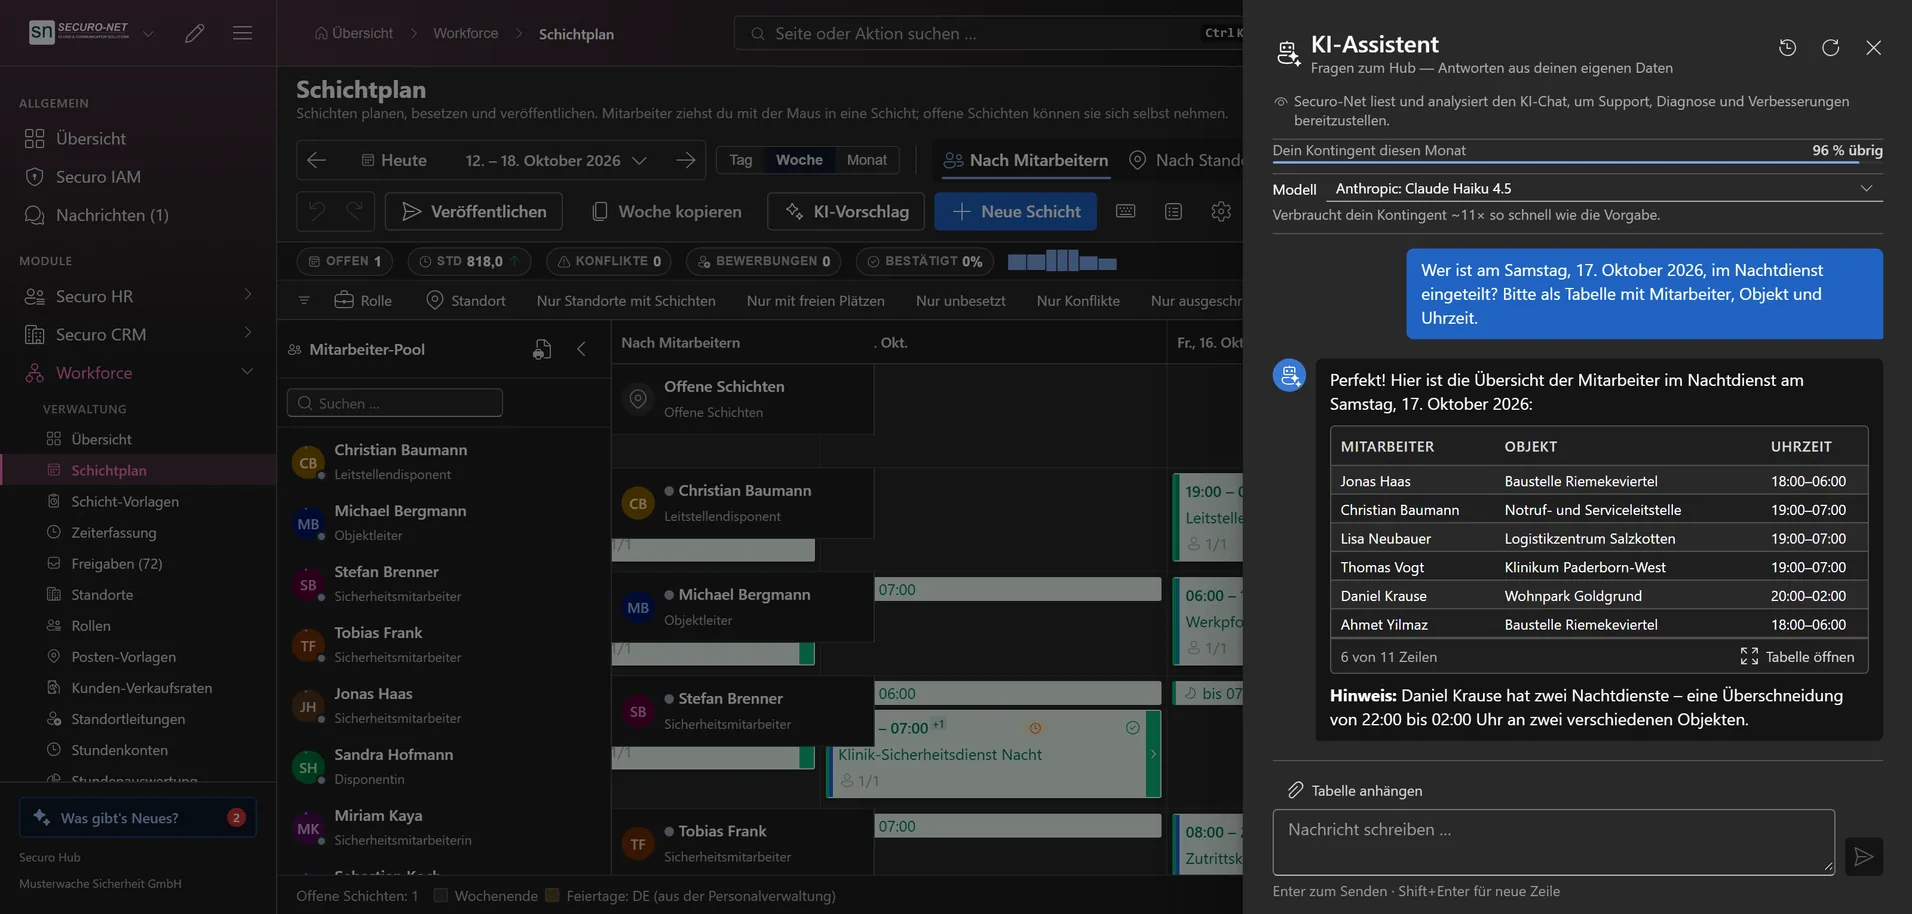Viewport: 1912px width, 914px height.
Task: Close the KI-Assistent panel
Action: click(1874, 47)
